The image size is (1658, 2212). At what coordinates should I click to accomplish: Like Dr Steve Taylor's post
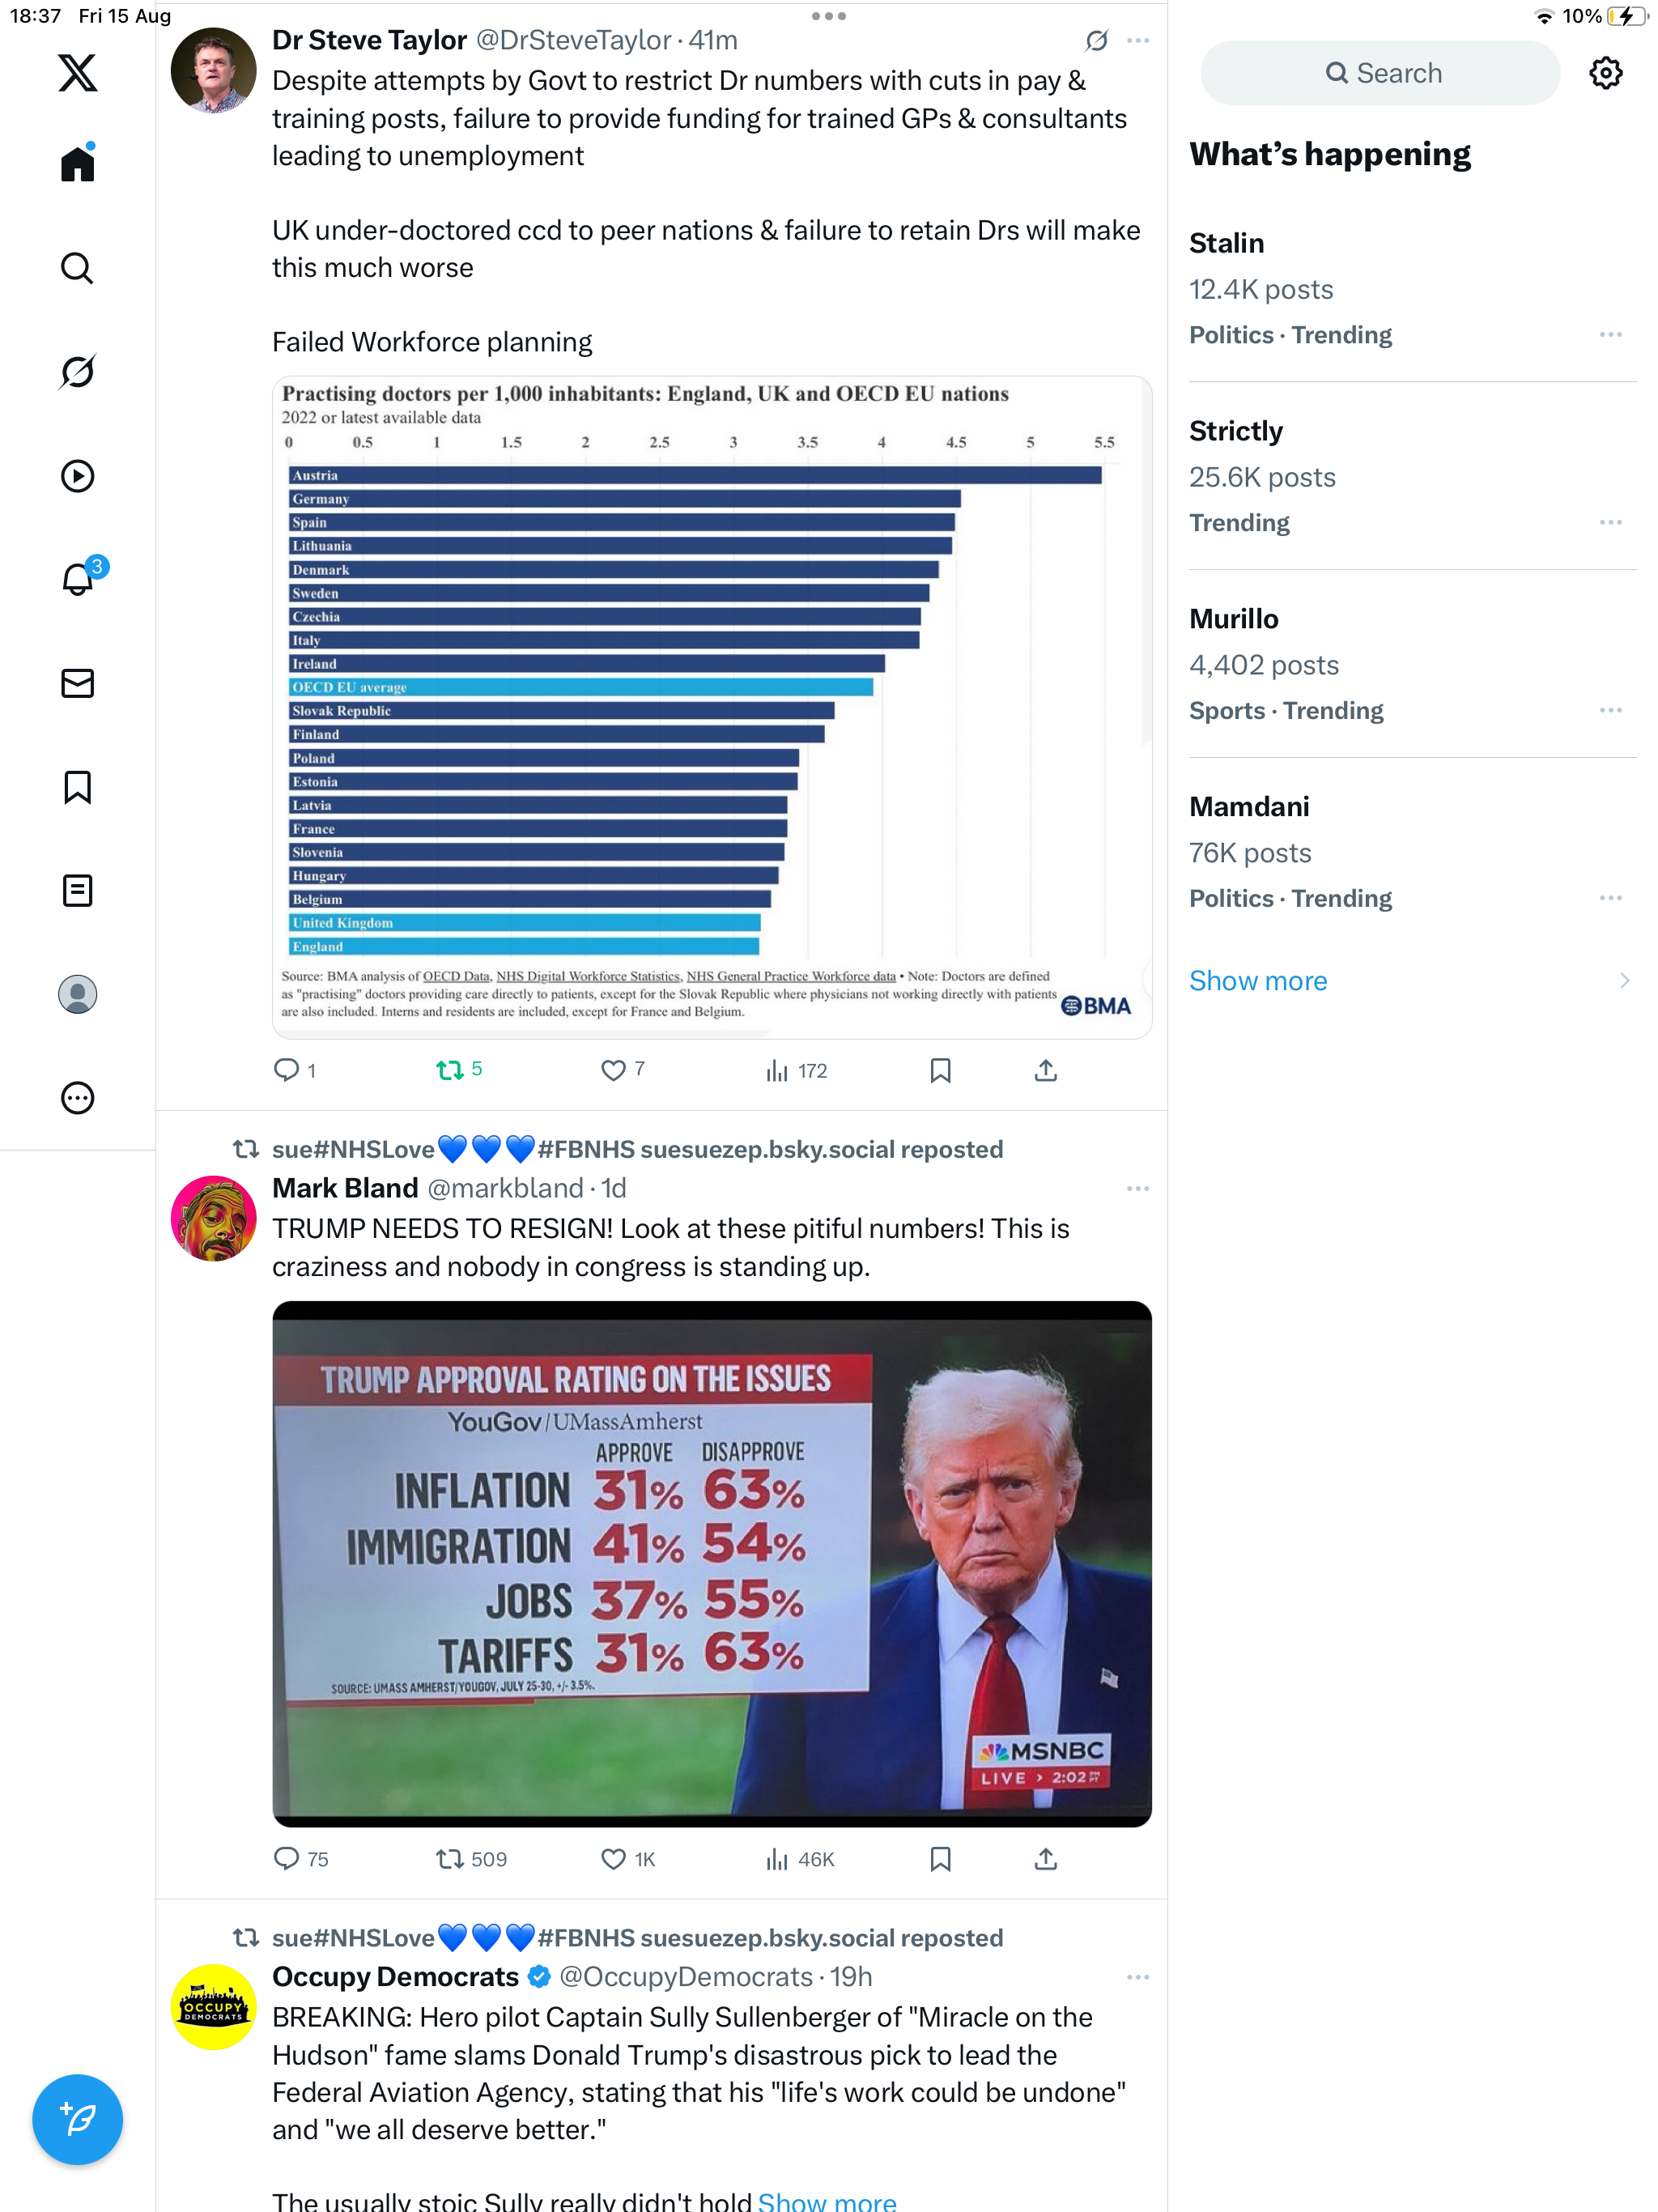click(x=613, y=1071)
